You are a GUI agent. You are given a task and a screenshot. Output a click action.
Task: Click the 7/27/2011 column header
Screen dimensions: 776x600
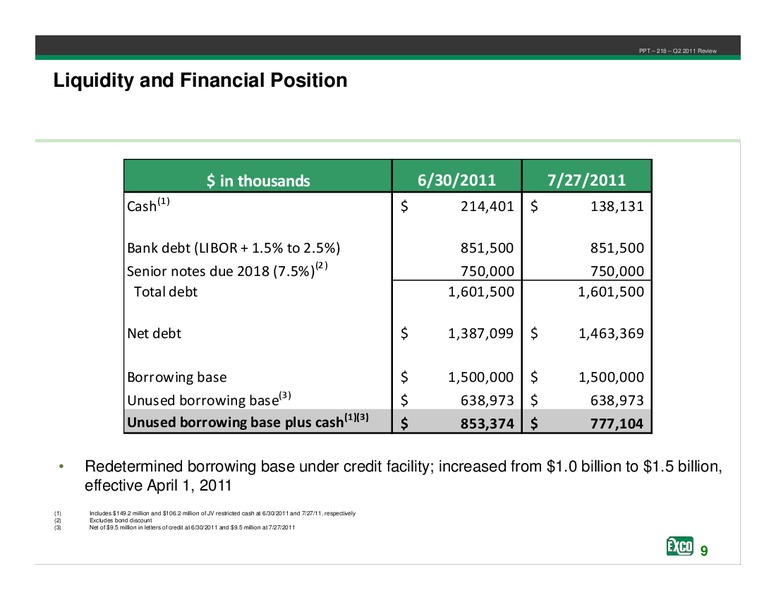pyautogui.click(x=586, y=180)
